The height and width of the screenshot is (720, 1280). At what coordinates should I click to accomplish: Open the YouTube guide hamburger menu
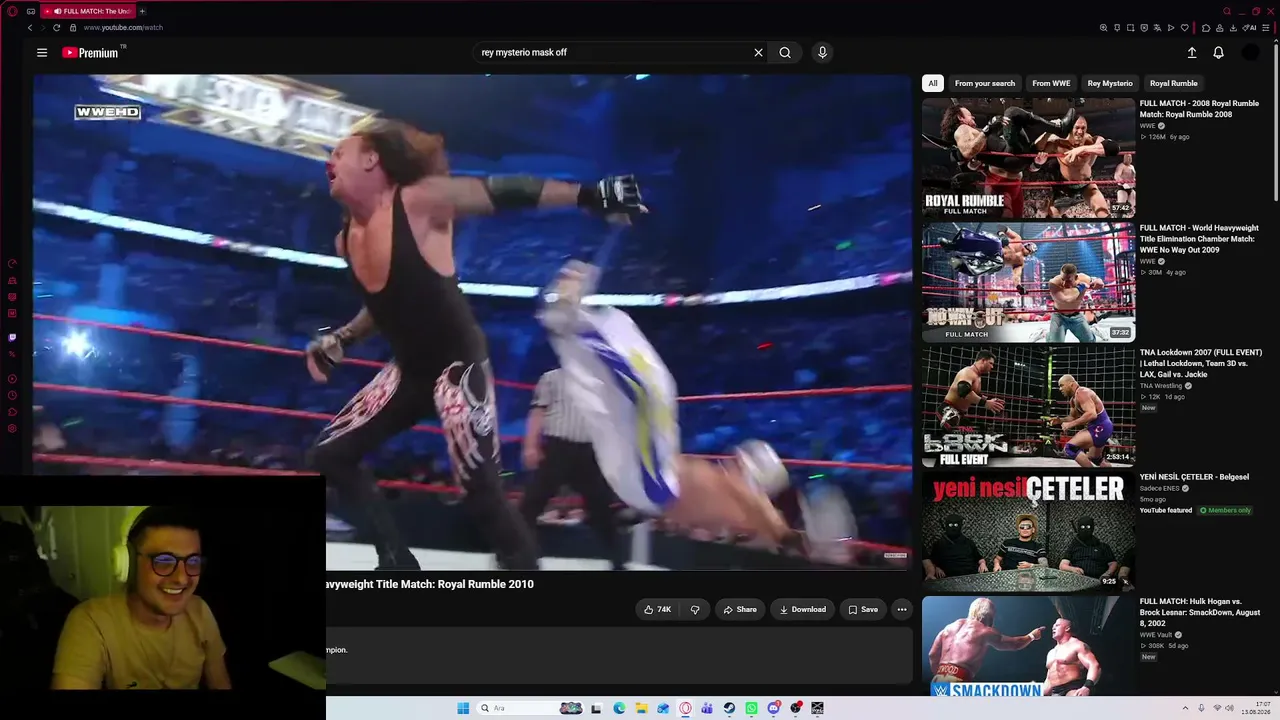coord(42,53)
